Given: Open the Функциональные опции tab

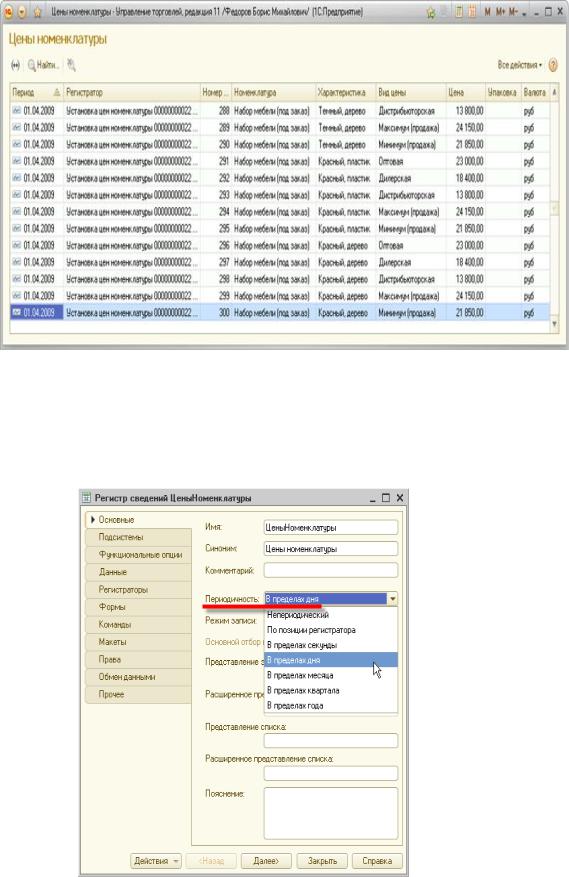Looking at the screenshot, I should (x=138, y=555).
